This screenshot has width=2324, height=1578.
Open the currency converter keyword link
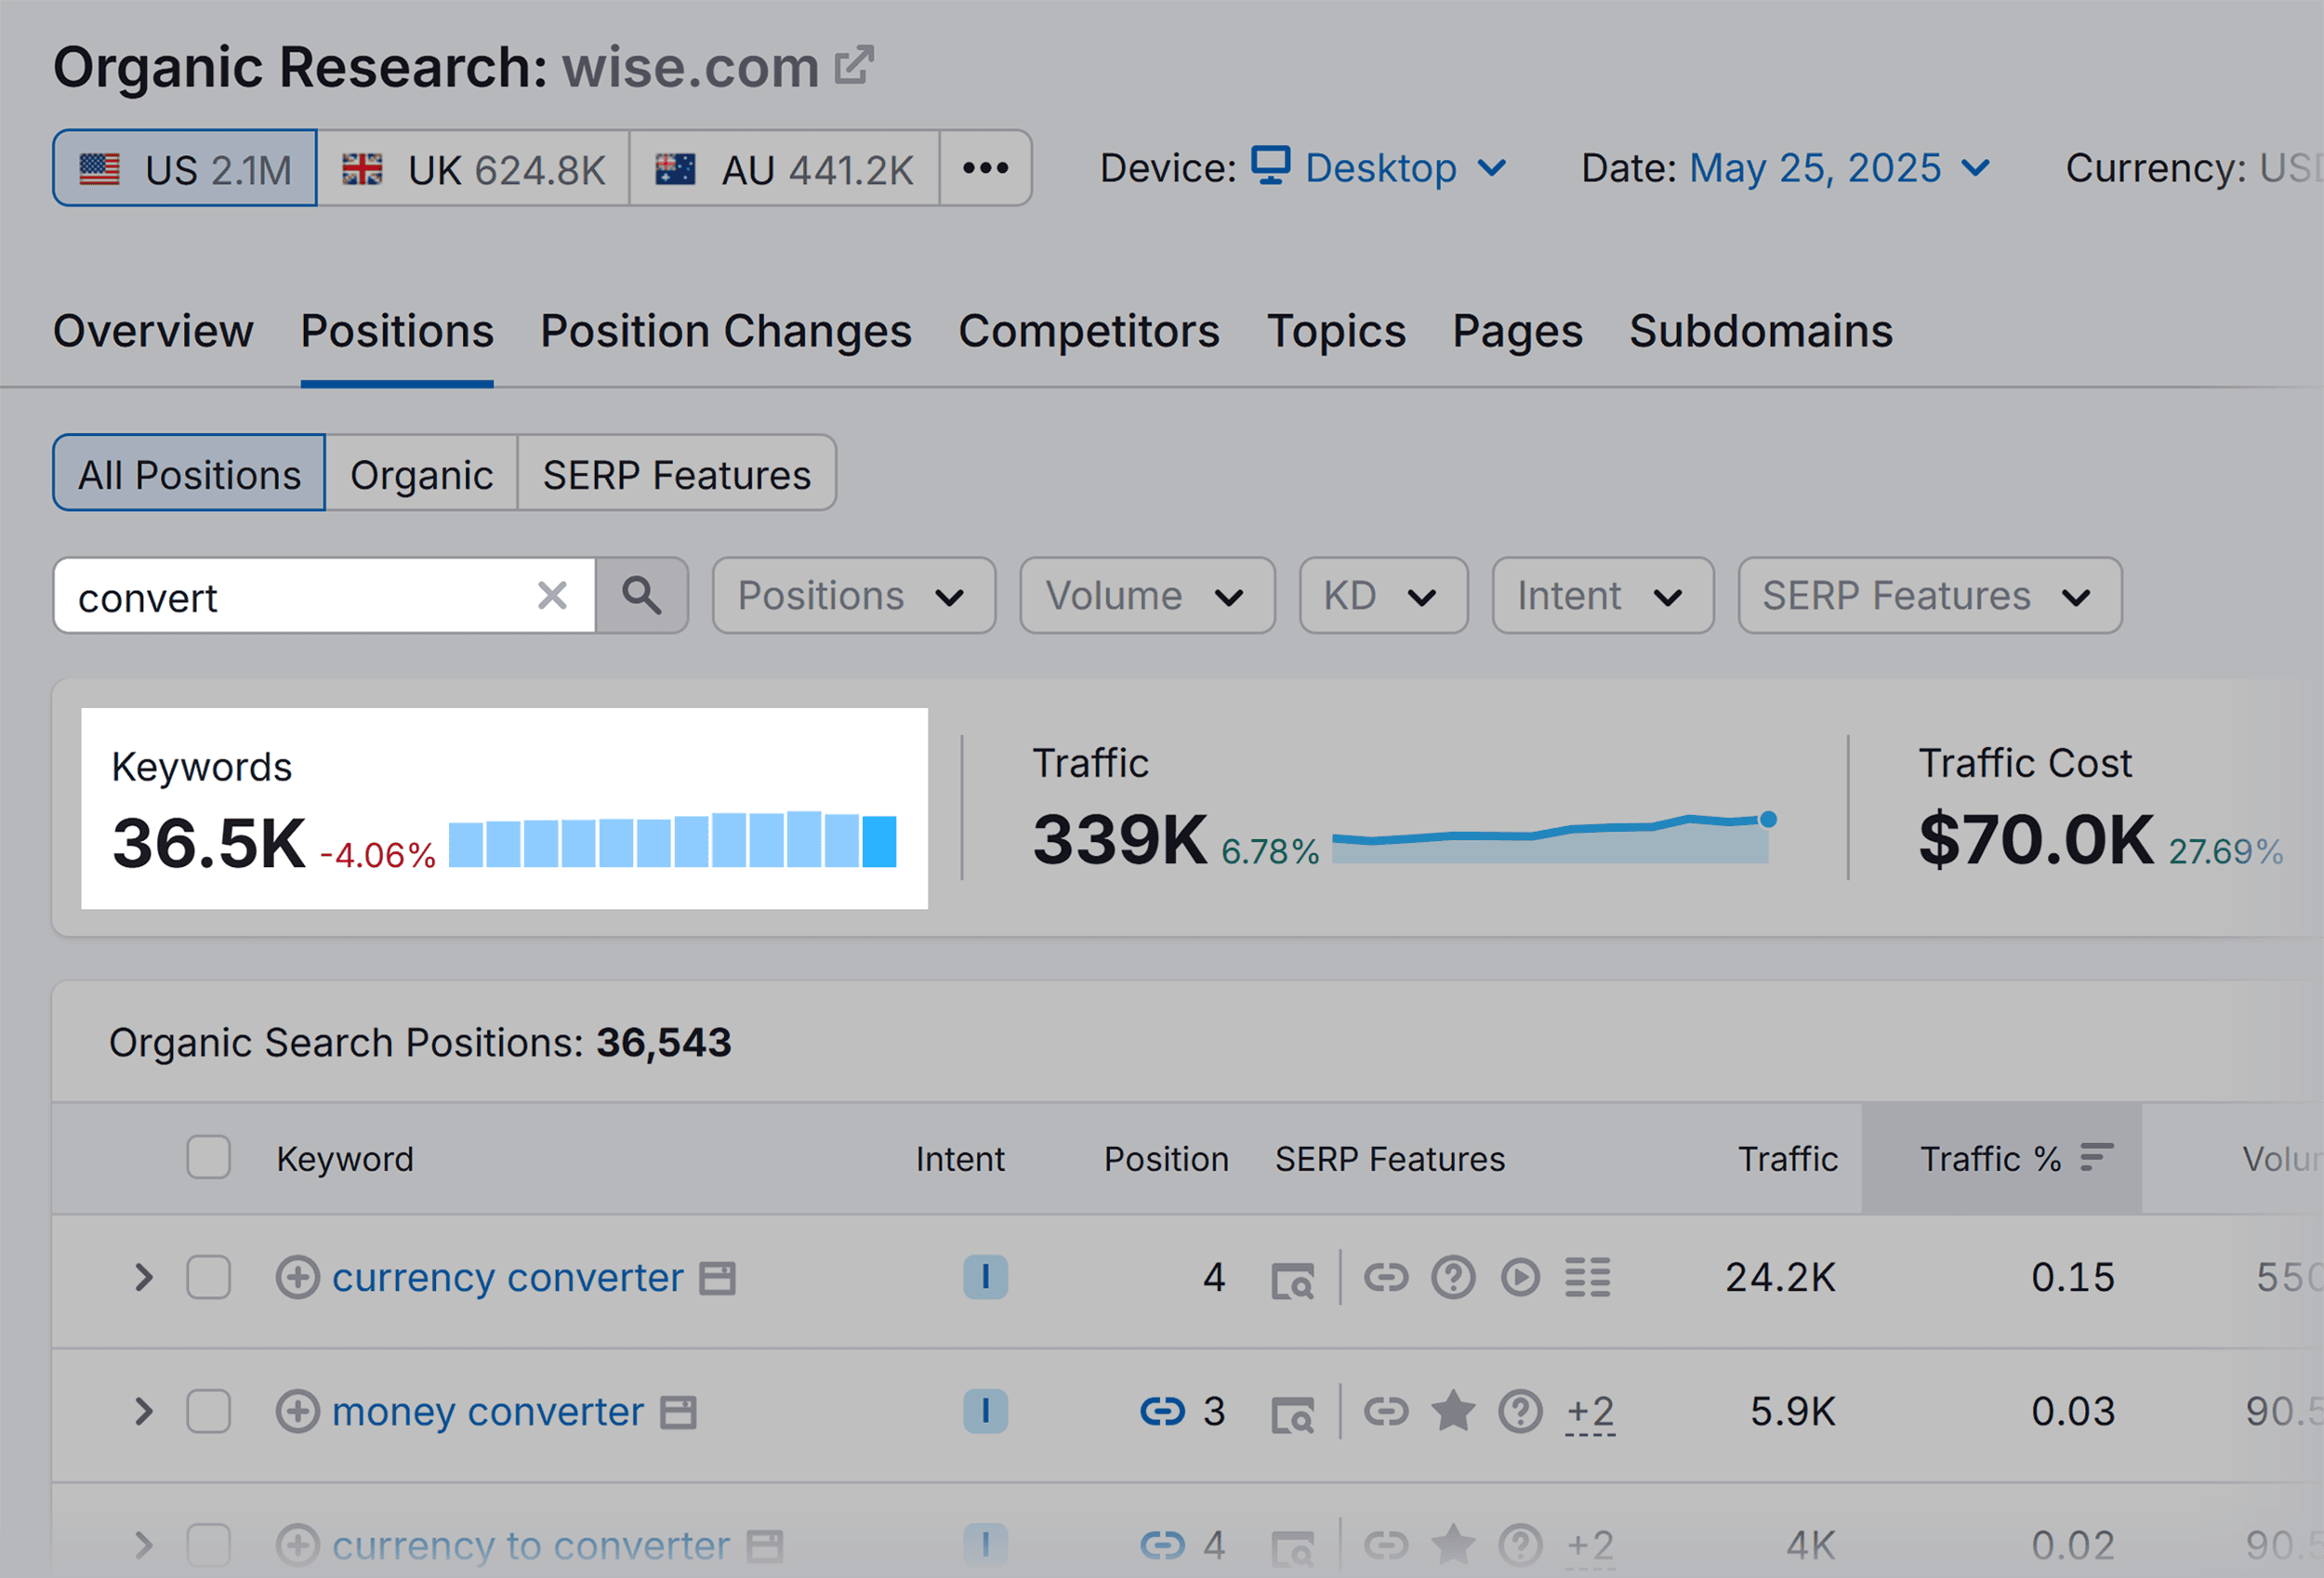tap(508, 1278)
